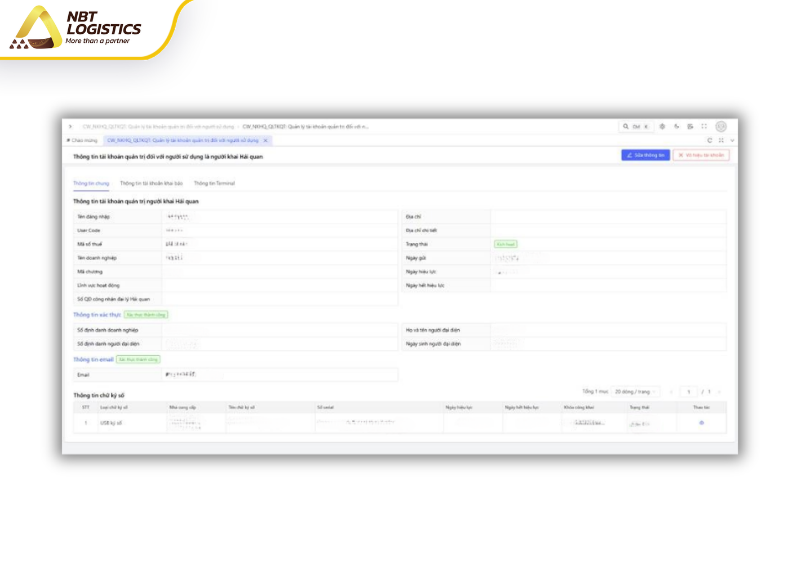Go to the previous page arrow in pagination
The image size is (800, 573).
click(x=671, y=392)
